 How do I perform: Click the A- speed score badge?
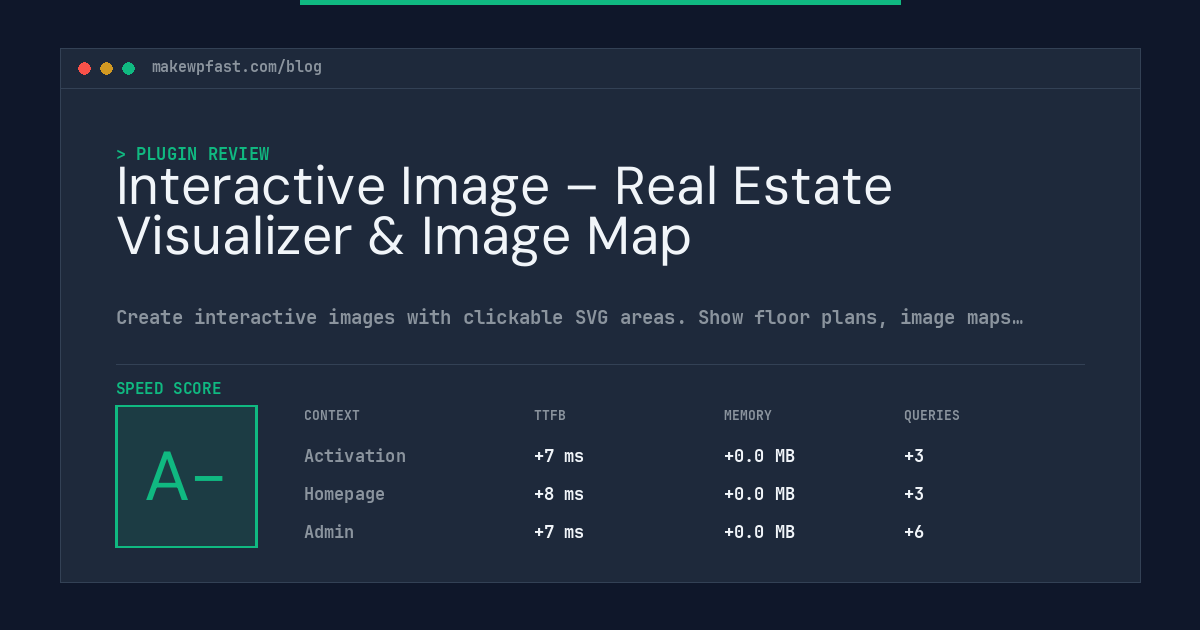186,476
